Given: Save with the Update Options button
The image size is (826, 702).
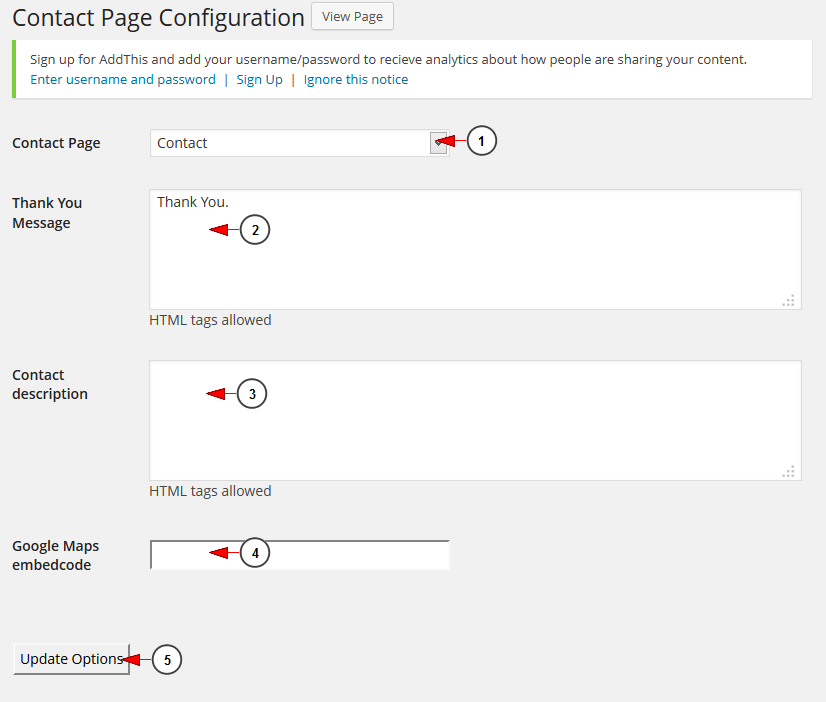Looking at the screenshot, I should point(71,659).
